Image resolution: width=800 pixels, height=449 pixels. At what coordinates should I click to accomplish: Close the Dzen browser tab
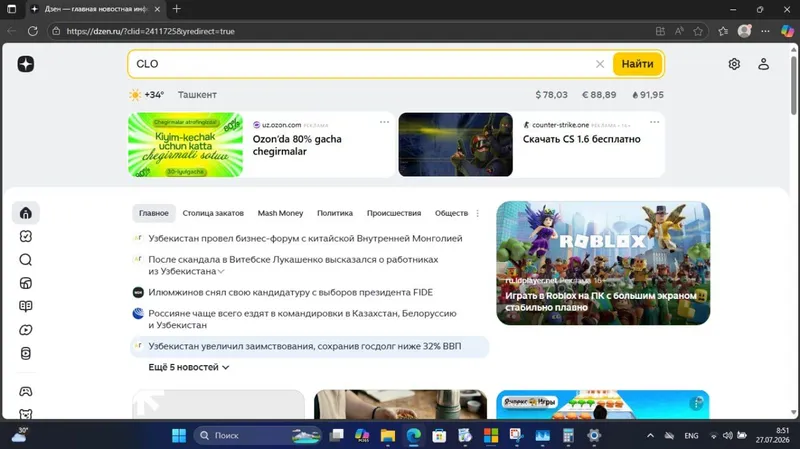[157, 9]
